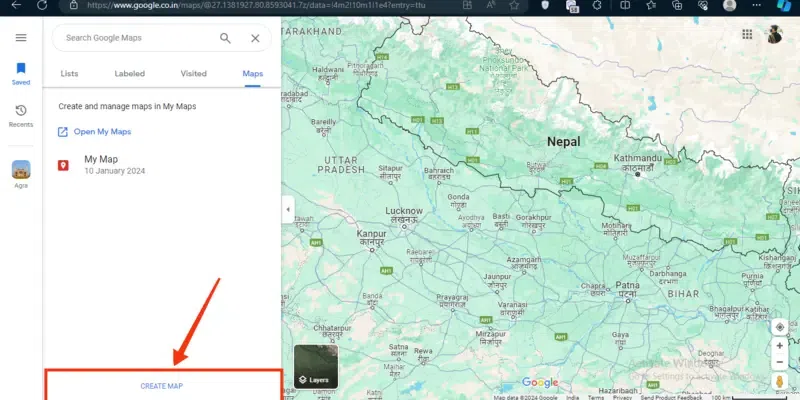Switch to the Lists tab
Viewport: 800px width, 400px height.
pos(69,73)
